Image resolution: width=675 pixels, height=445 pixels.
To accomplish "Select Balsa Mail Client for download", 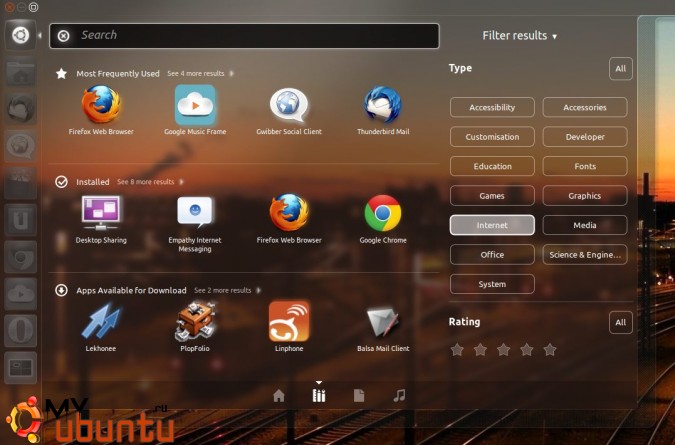I will (x=383, y=322).
